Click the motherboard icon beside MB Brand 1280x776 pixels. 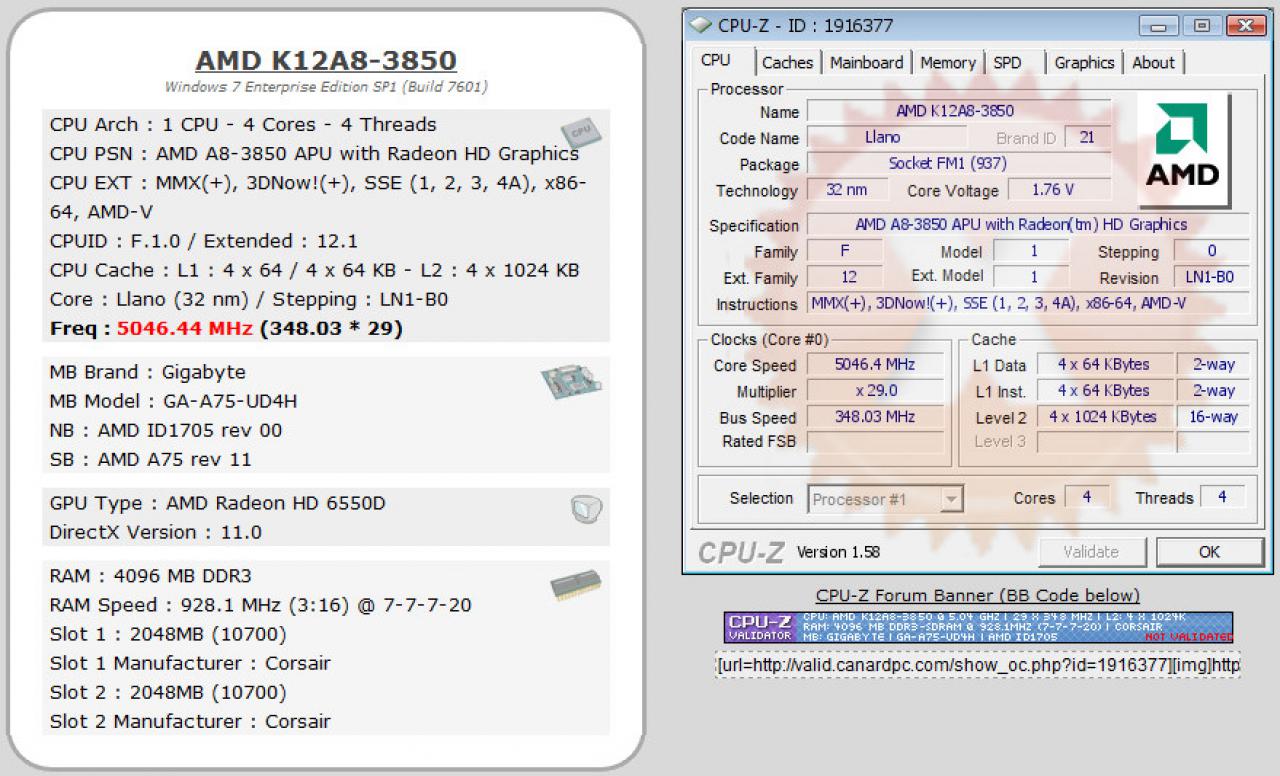(572, 382)
